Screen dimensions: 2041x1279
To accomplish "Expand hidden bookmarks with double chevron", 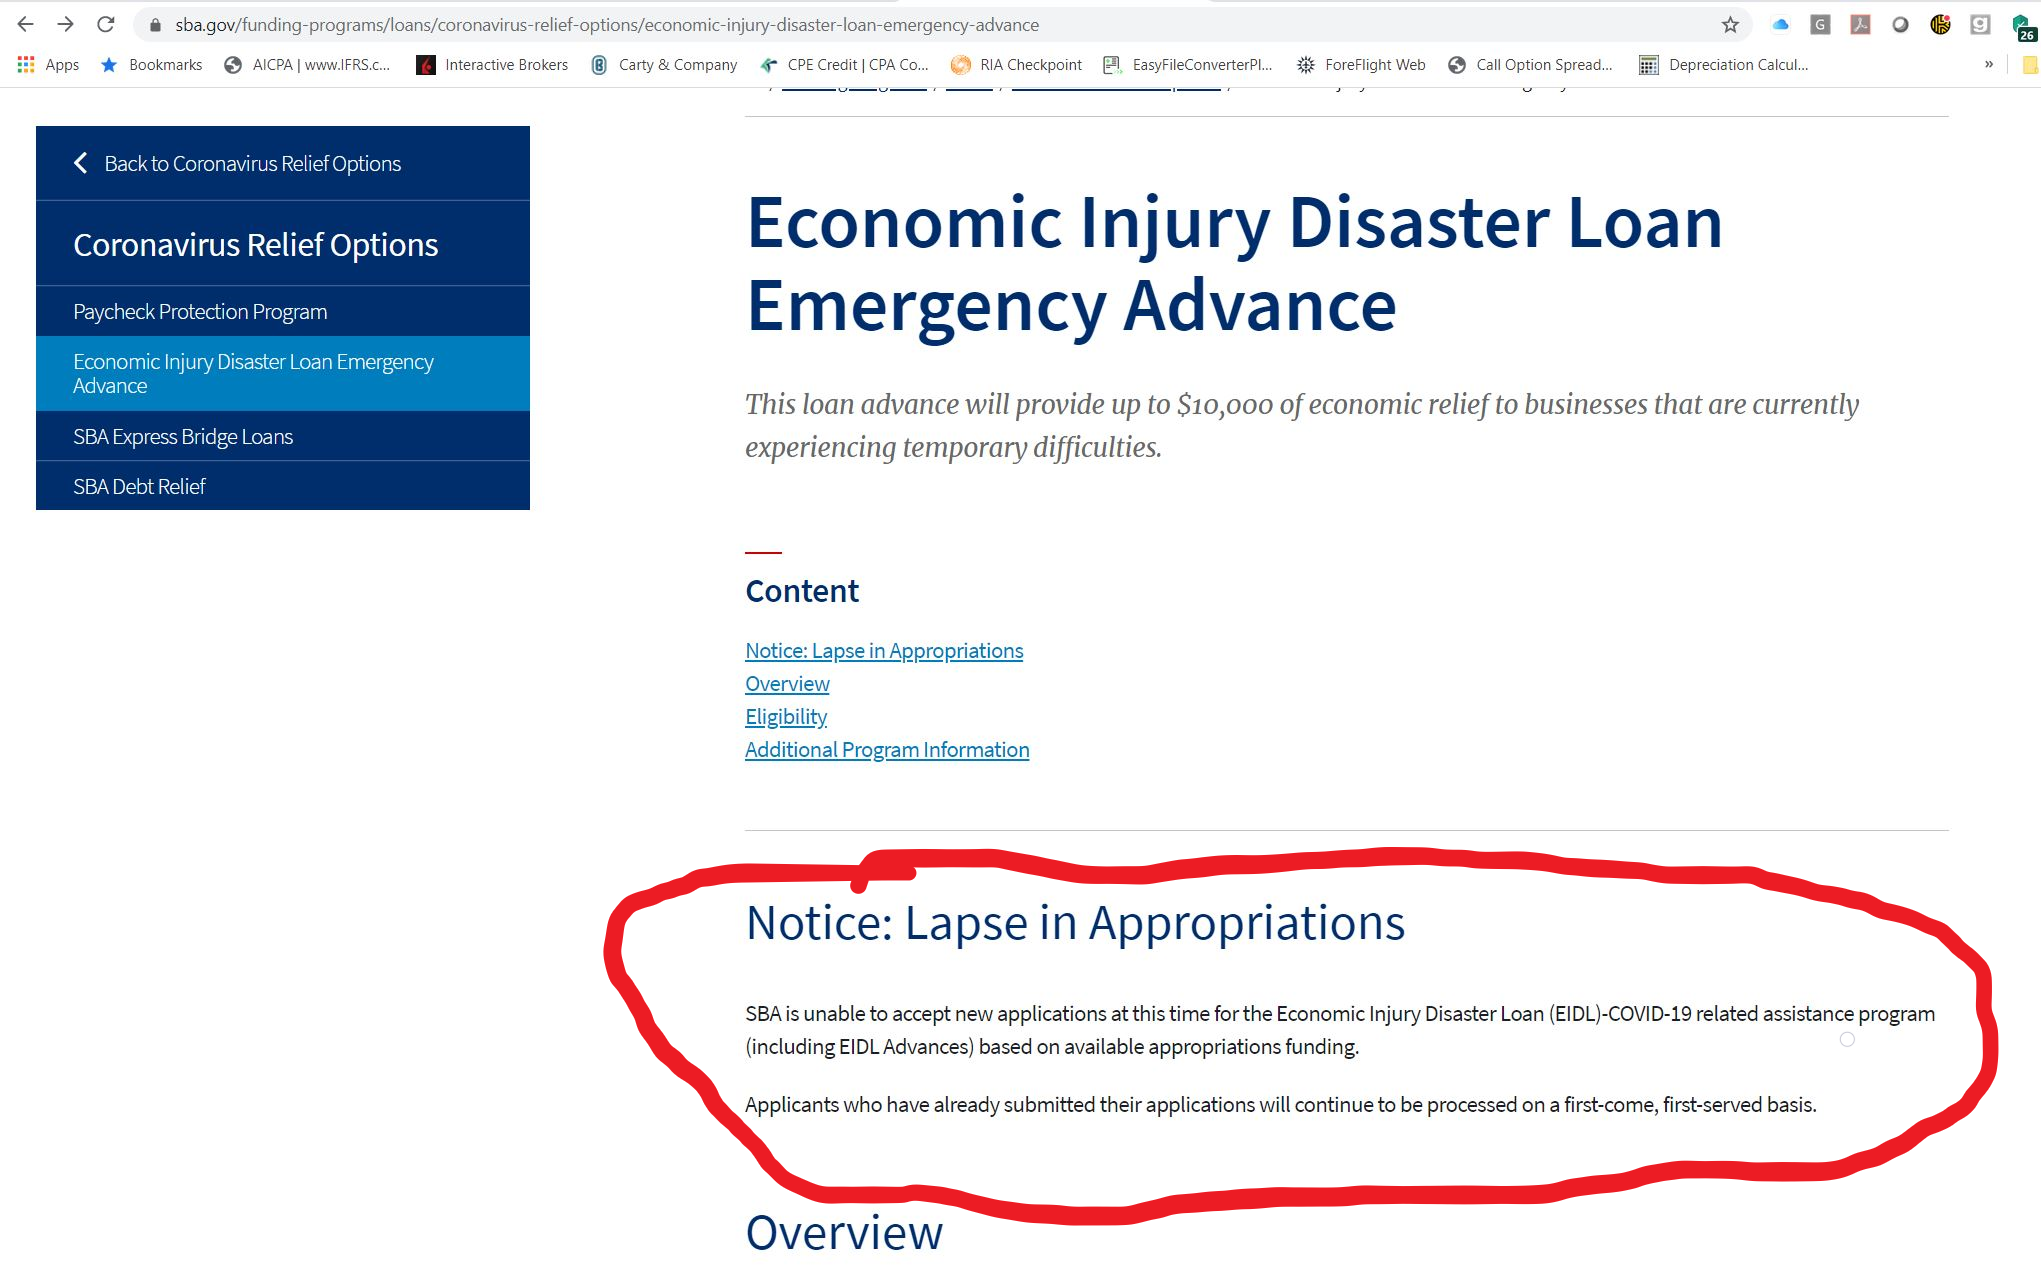I will click(x=1989, y=65).
